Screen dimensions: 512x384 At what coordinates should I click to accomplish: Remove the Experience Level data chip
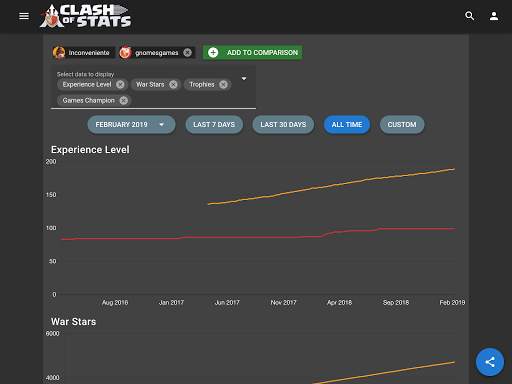click(120, 85)
